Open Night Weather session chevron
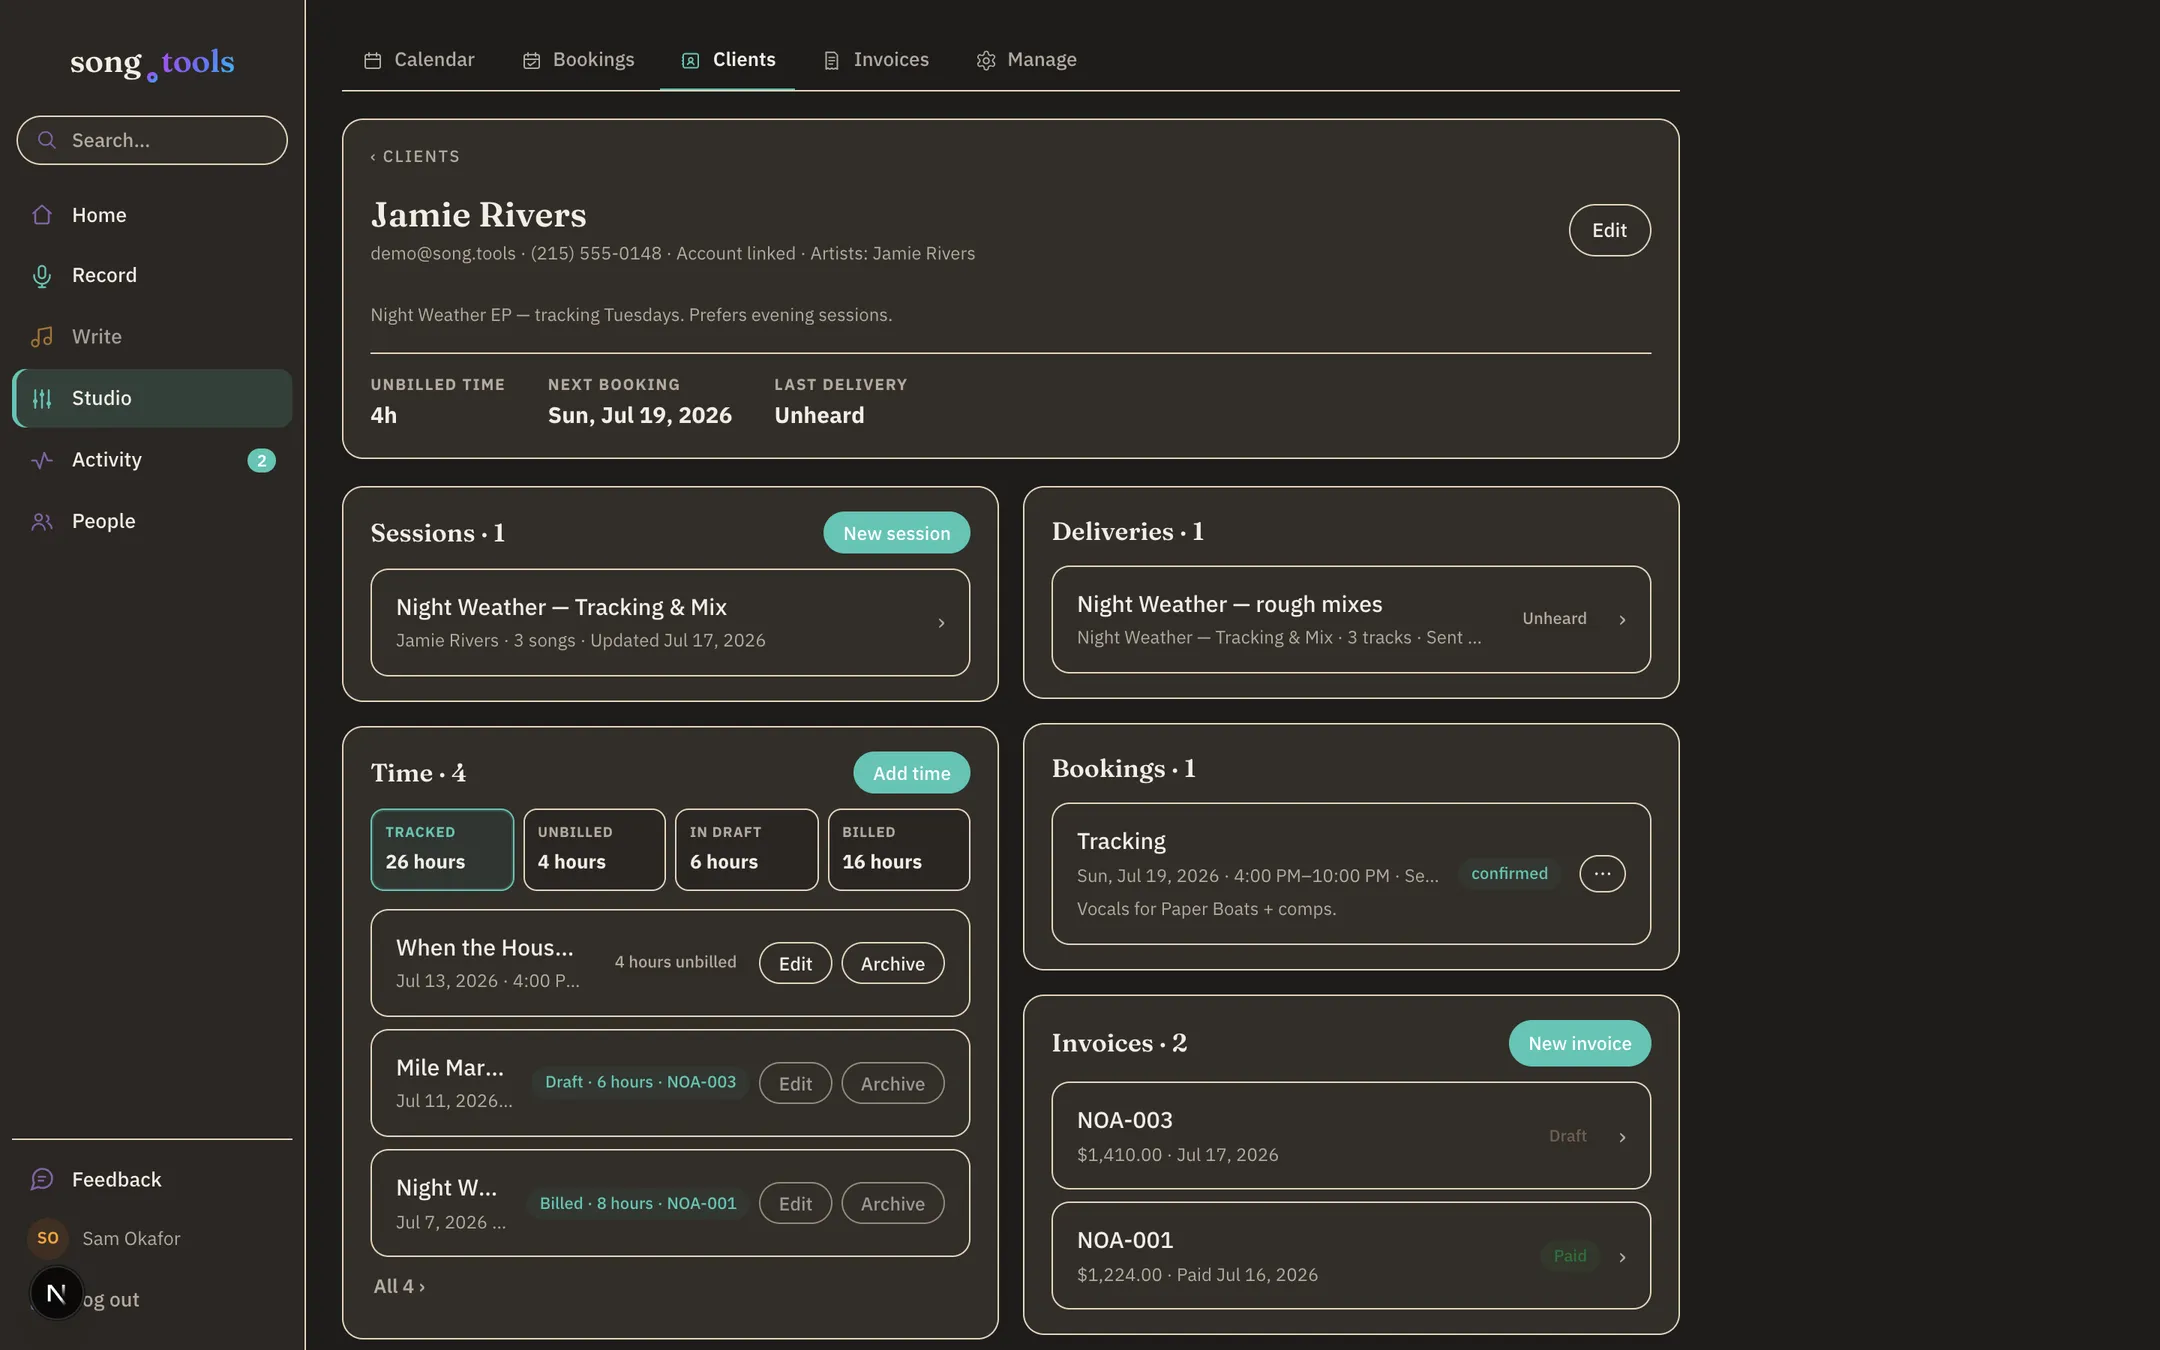This screenshot has width=2160, height=1350. 941,623
